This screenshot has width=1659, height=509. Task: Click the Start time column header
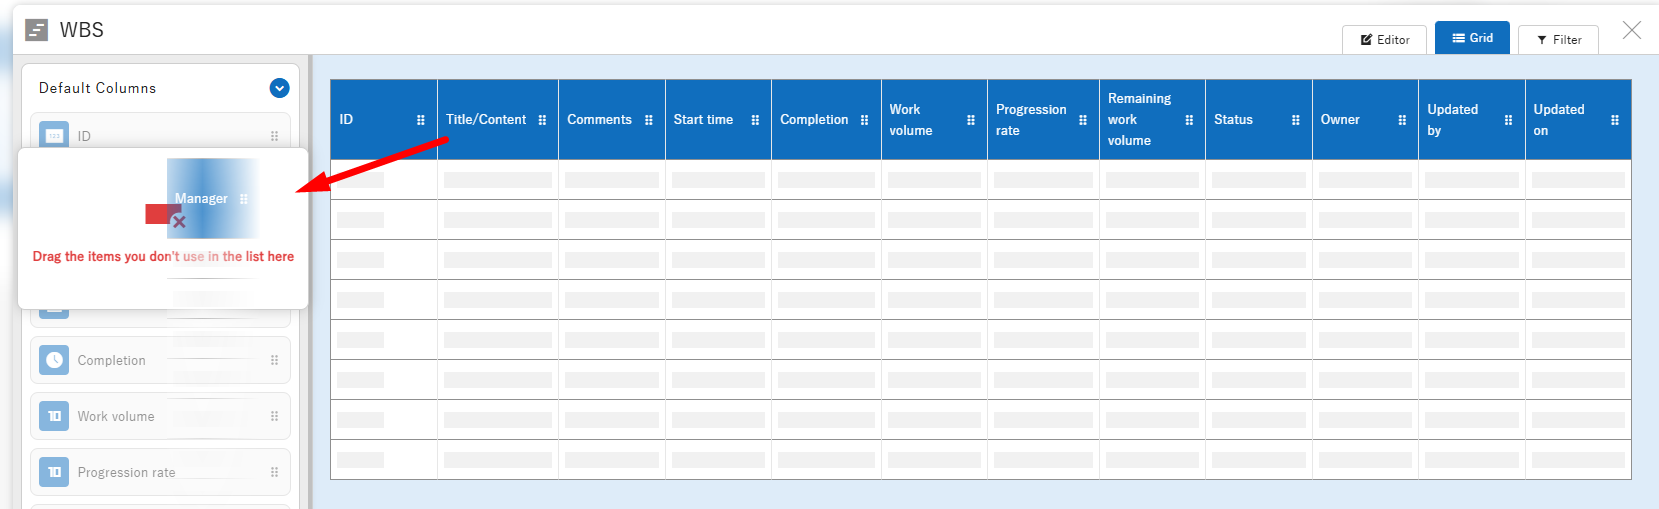[718, 120]
